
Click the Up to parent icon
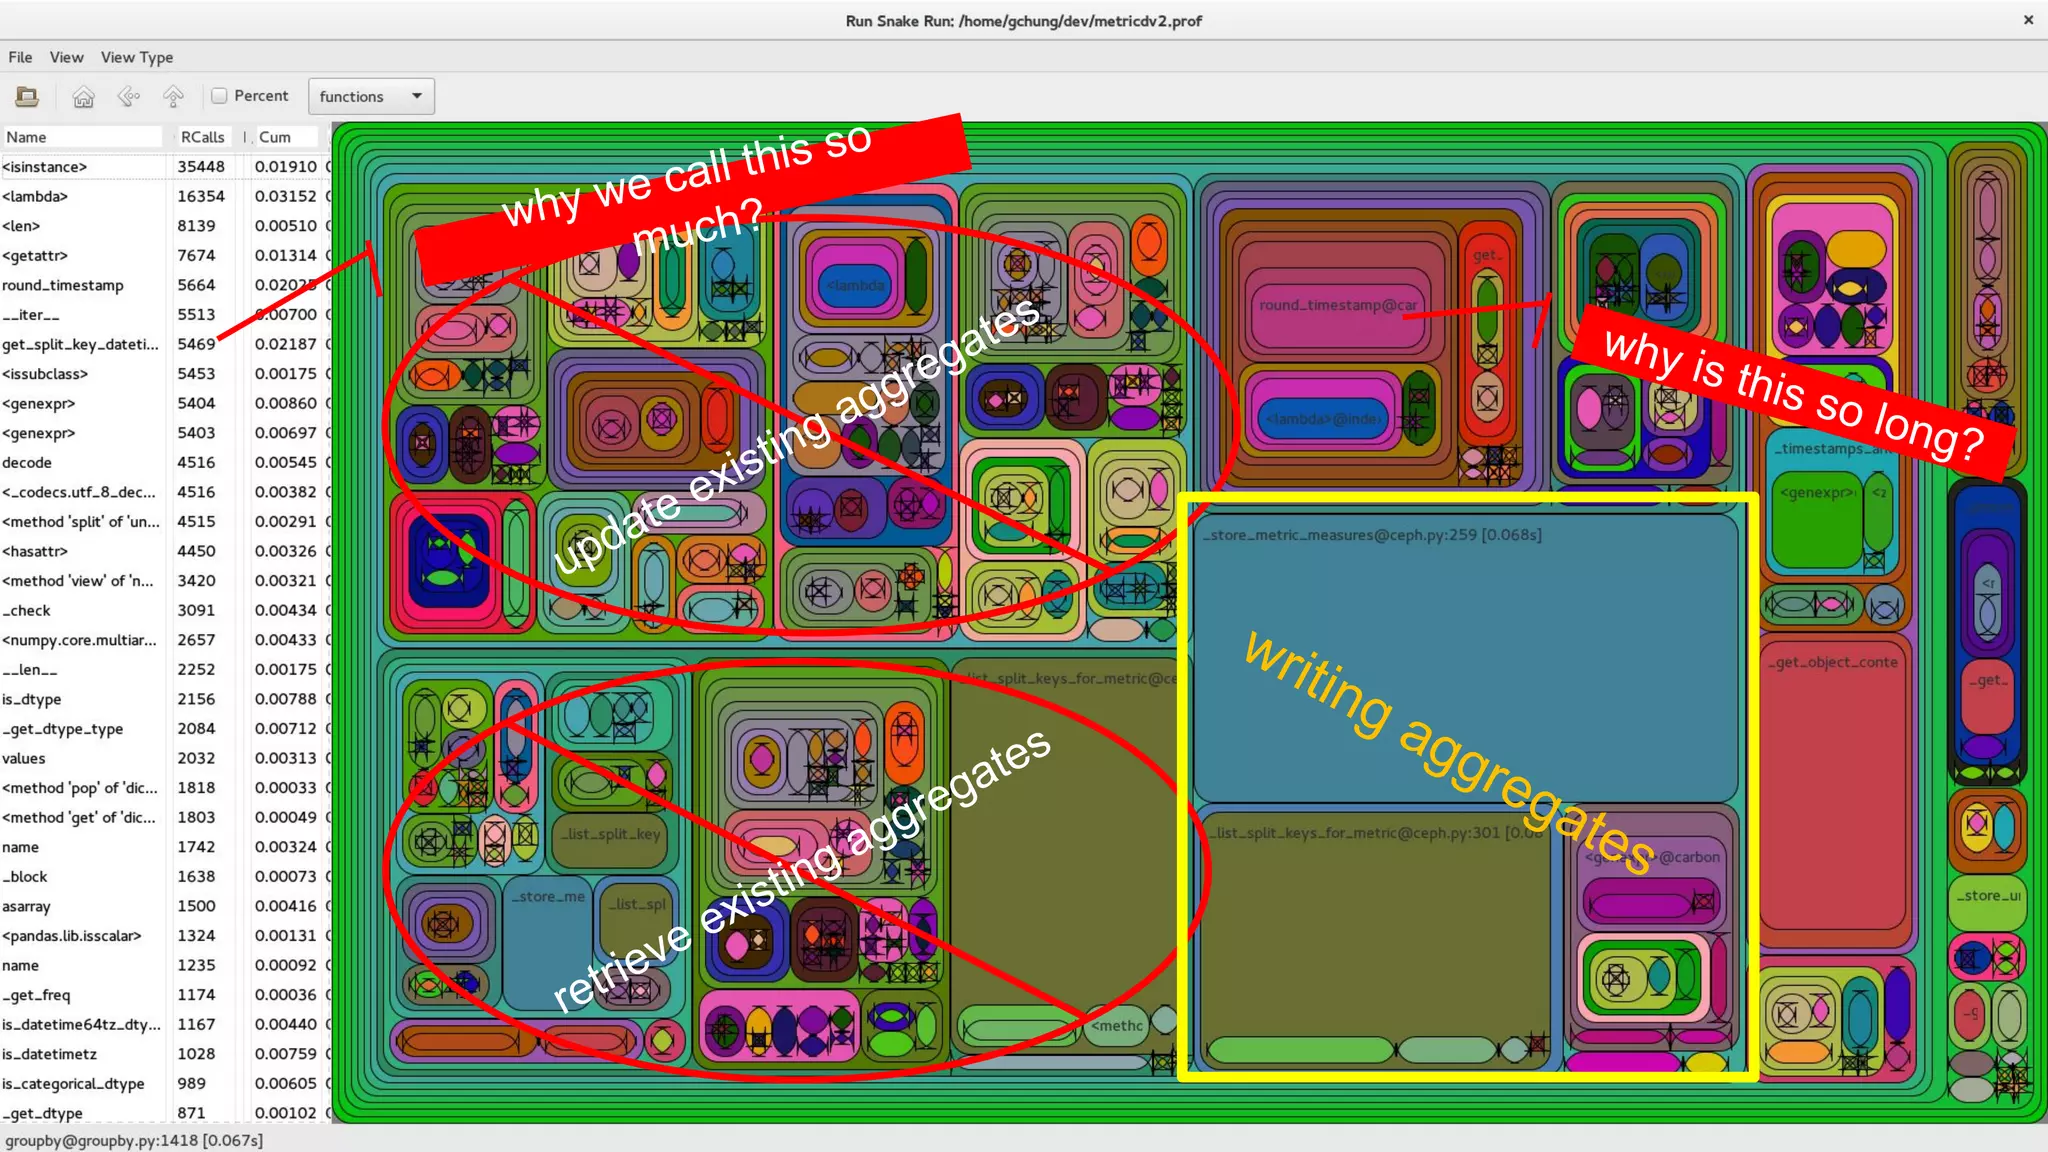pos(173,96)
